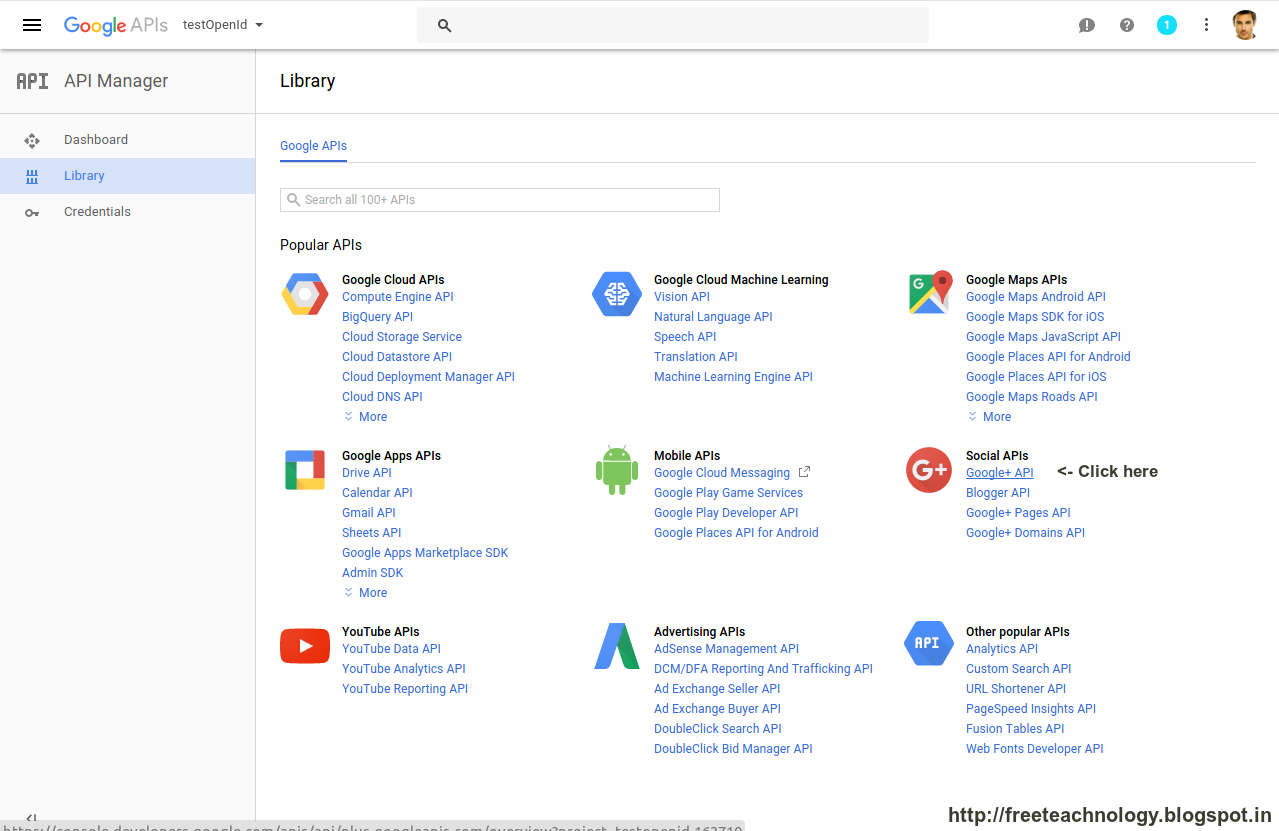Expand More under Google Cloud APIs

tap(365, 417)
